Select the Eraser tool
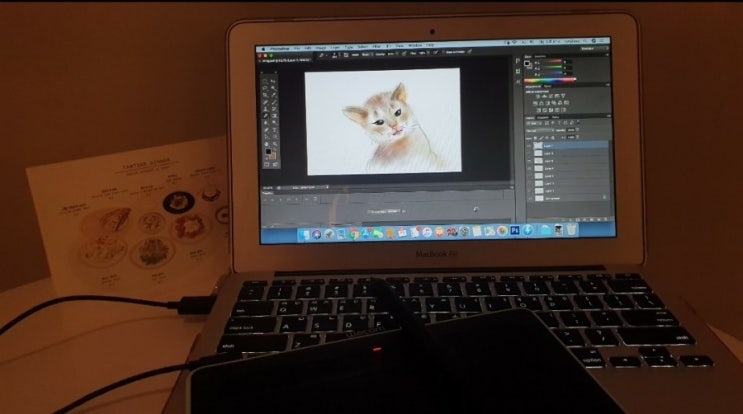 point(266,116)
